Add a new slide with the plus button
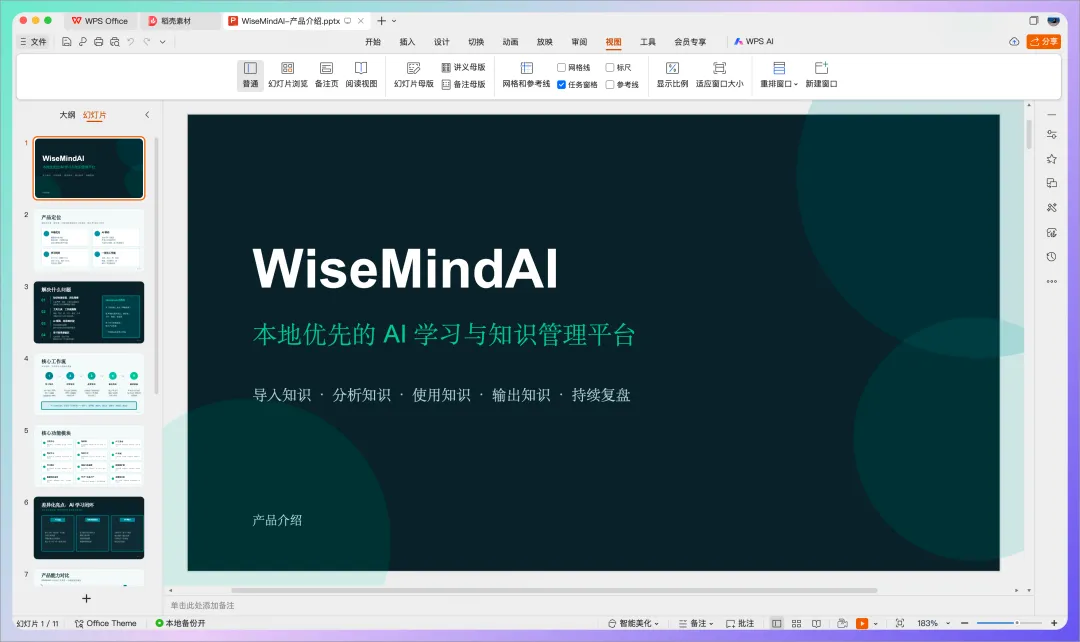The height and width of the screenshot is (642, 1080). tap(86, 599)
